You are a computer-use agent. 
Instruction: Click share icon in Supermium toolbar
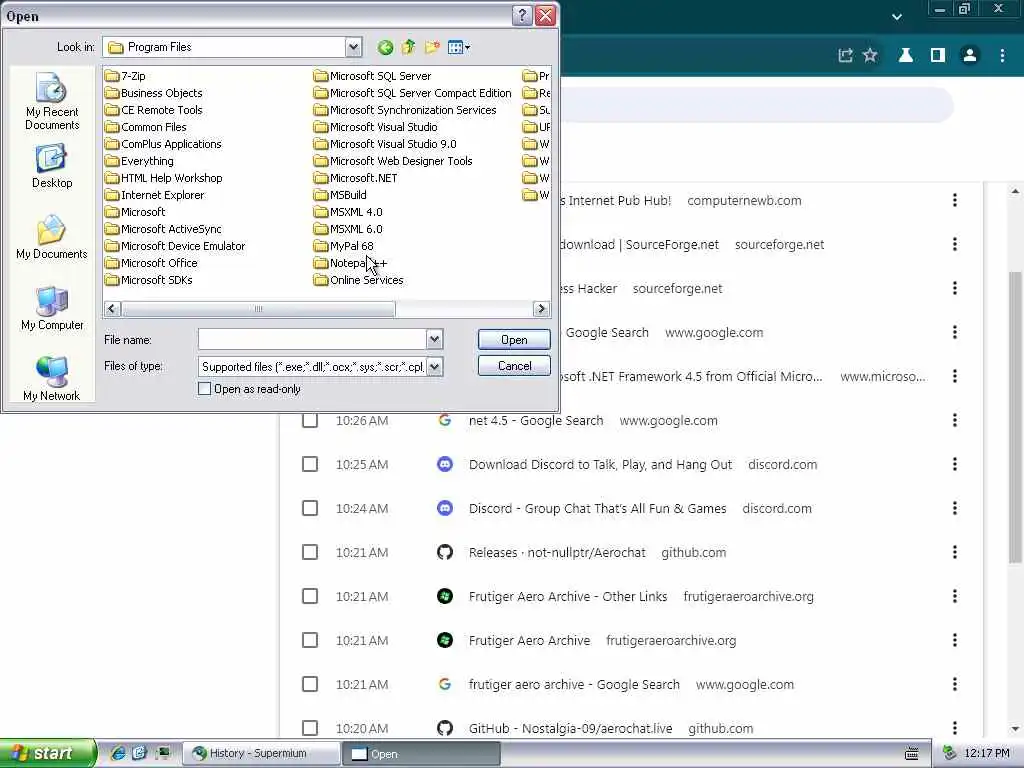coord(845,56)
